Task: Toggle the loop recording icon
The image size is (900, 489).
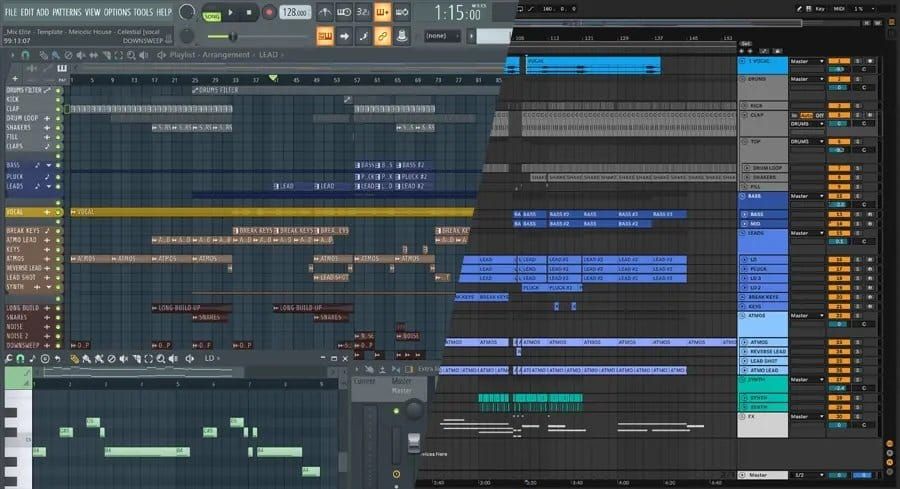Action: [x=402, y=12]
